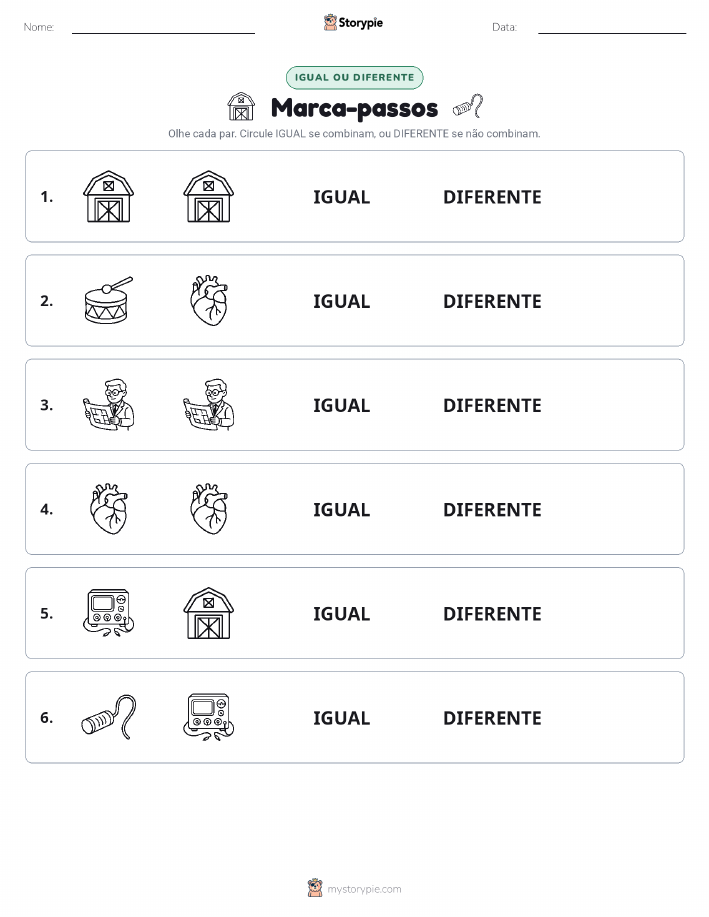The image size is (709, 917).
Task: Click the heart icon in row 2
Action: point(209,301)
